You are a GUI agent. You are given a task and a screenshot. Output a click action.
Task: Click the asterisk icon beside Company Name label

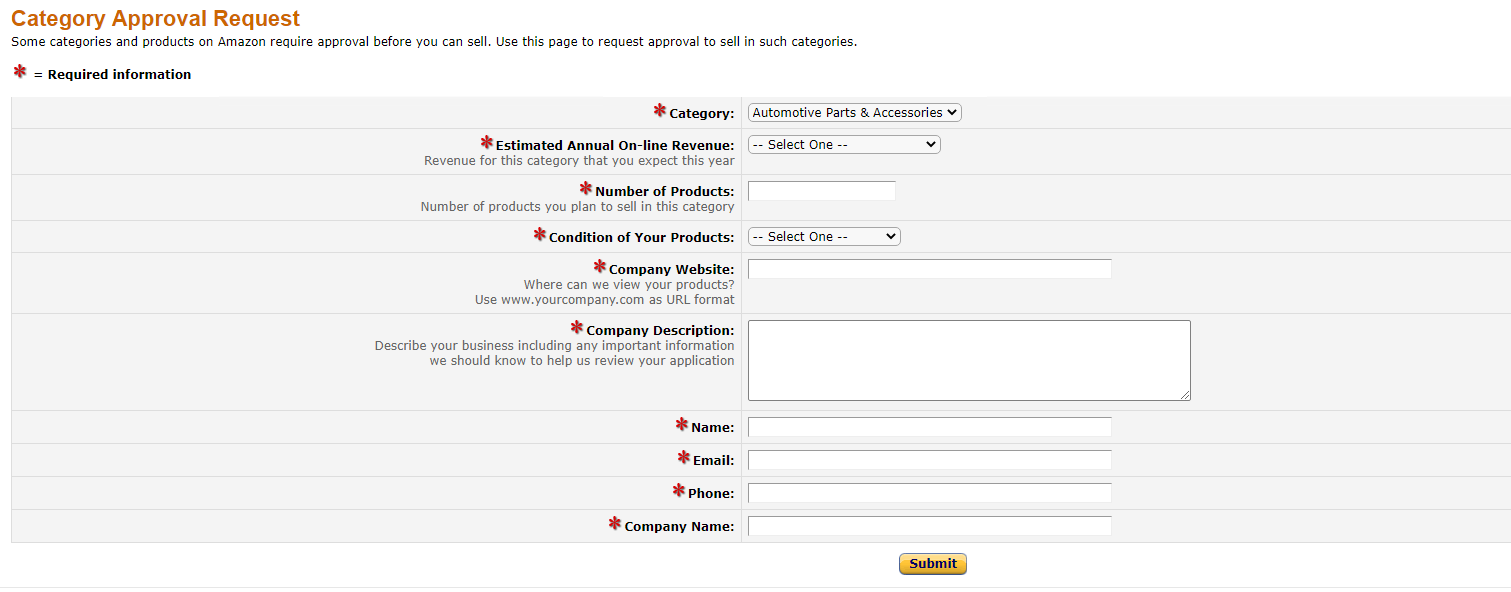click(615, 523)
